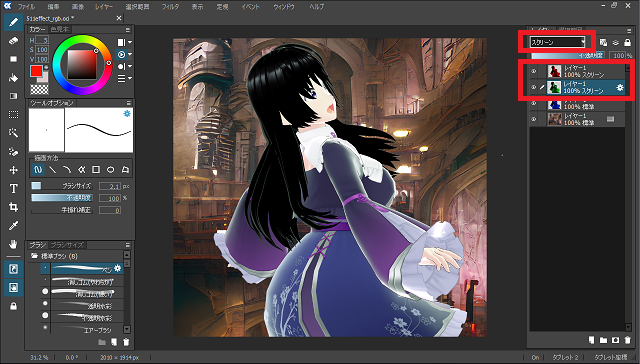Select the Eraser tool
The height and width of the screenshot is (364, 640).
click(x=13, y=41)
